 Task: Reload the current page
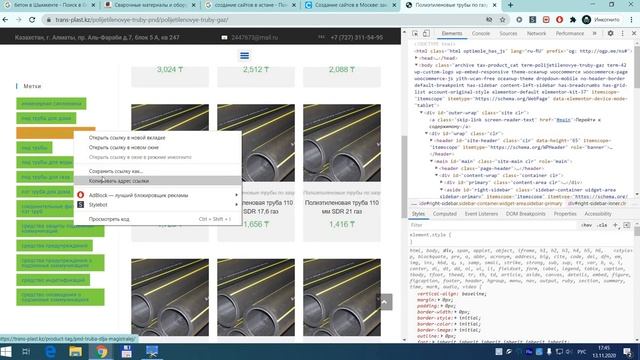point(32,20)
